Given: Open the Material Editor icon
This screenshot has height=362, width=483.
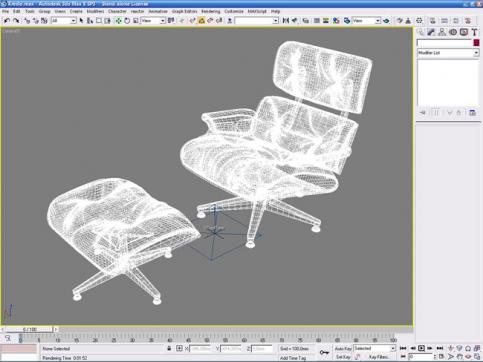Looking at the screenshot, I should [336, 21].
